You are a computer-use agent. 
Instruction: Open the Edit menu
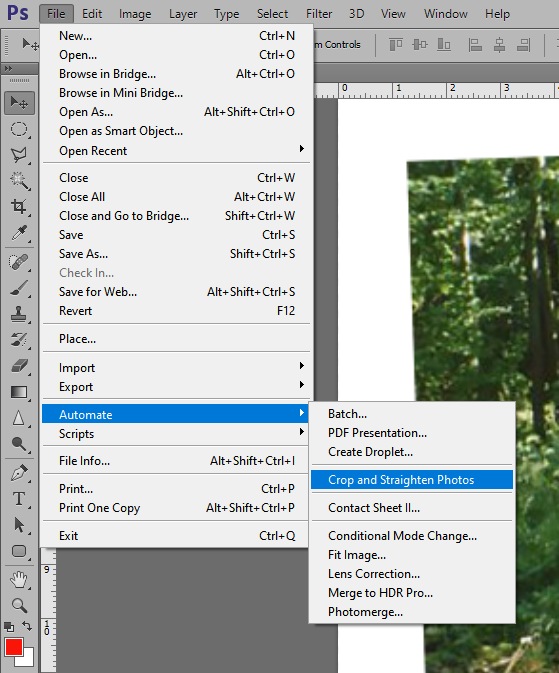92,14
